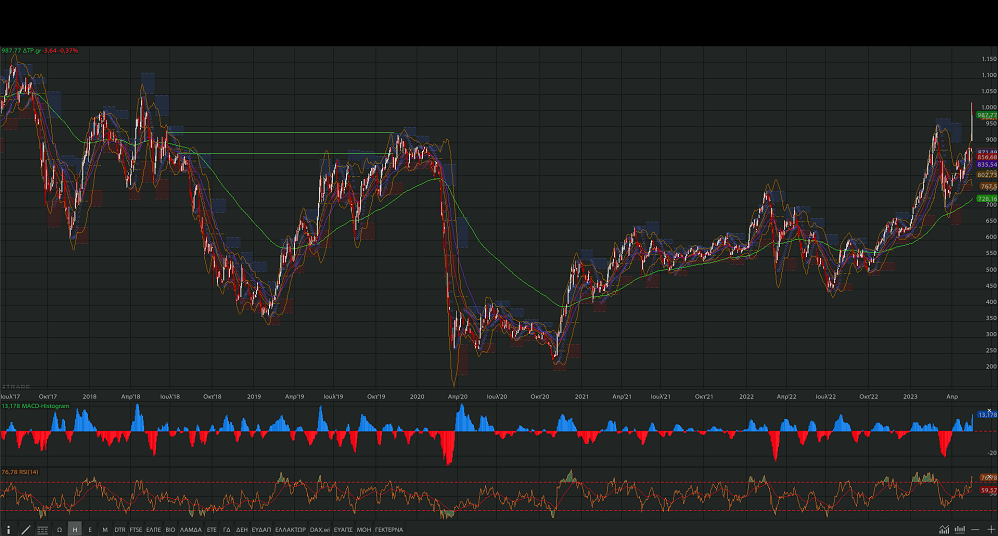Close the MACD-Histogram panel with X

[x=989, y=411]
